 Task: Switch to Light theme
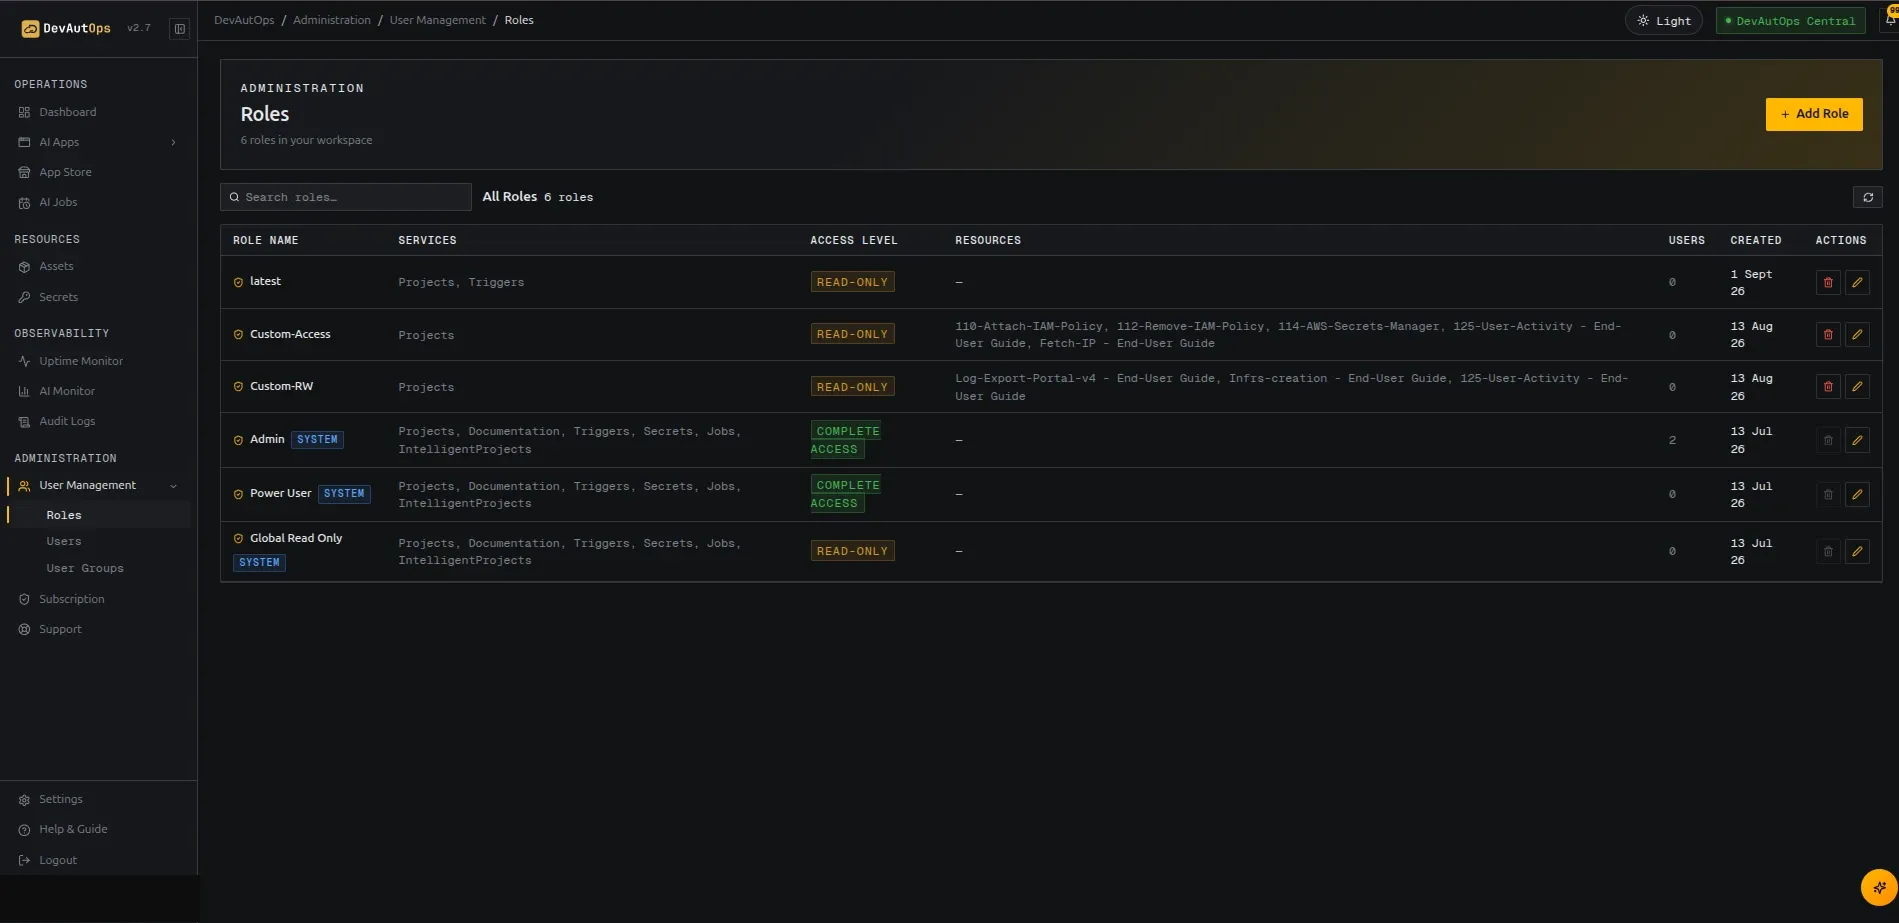[1664, 20]
